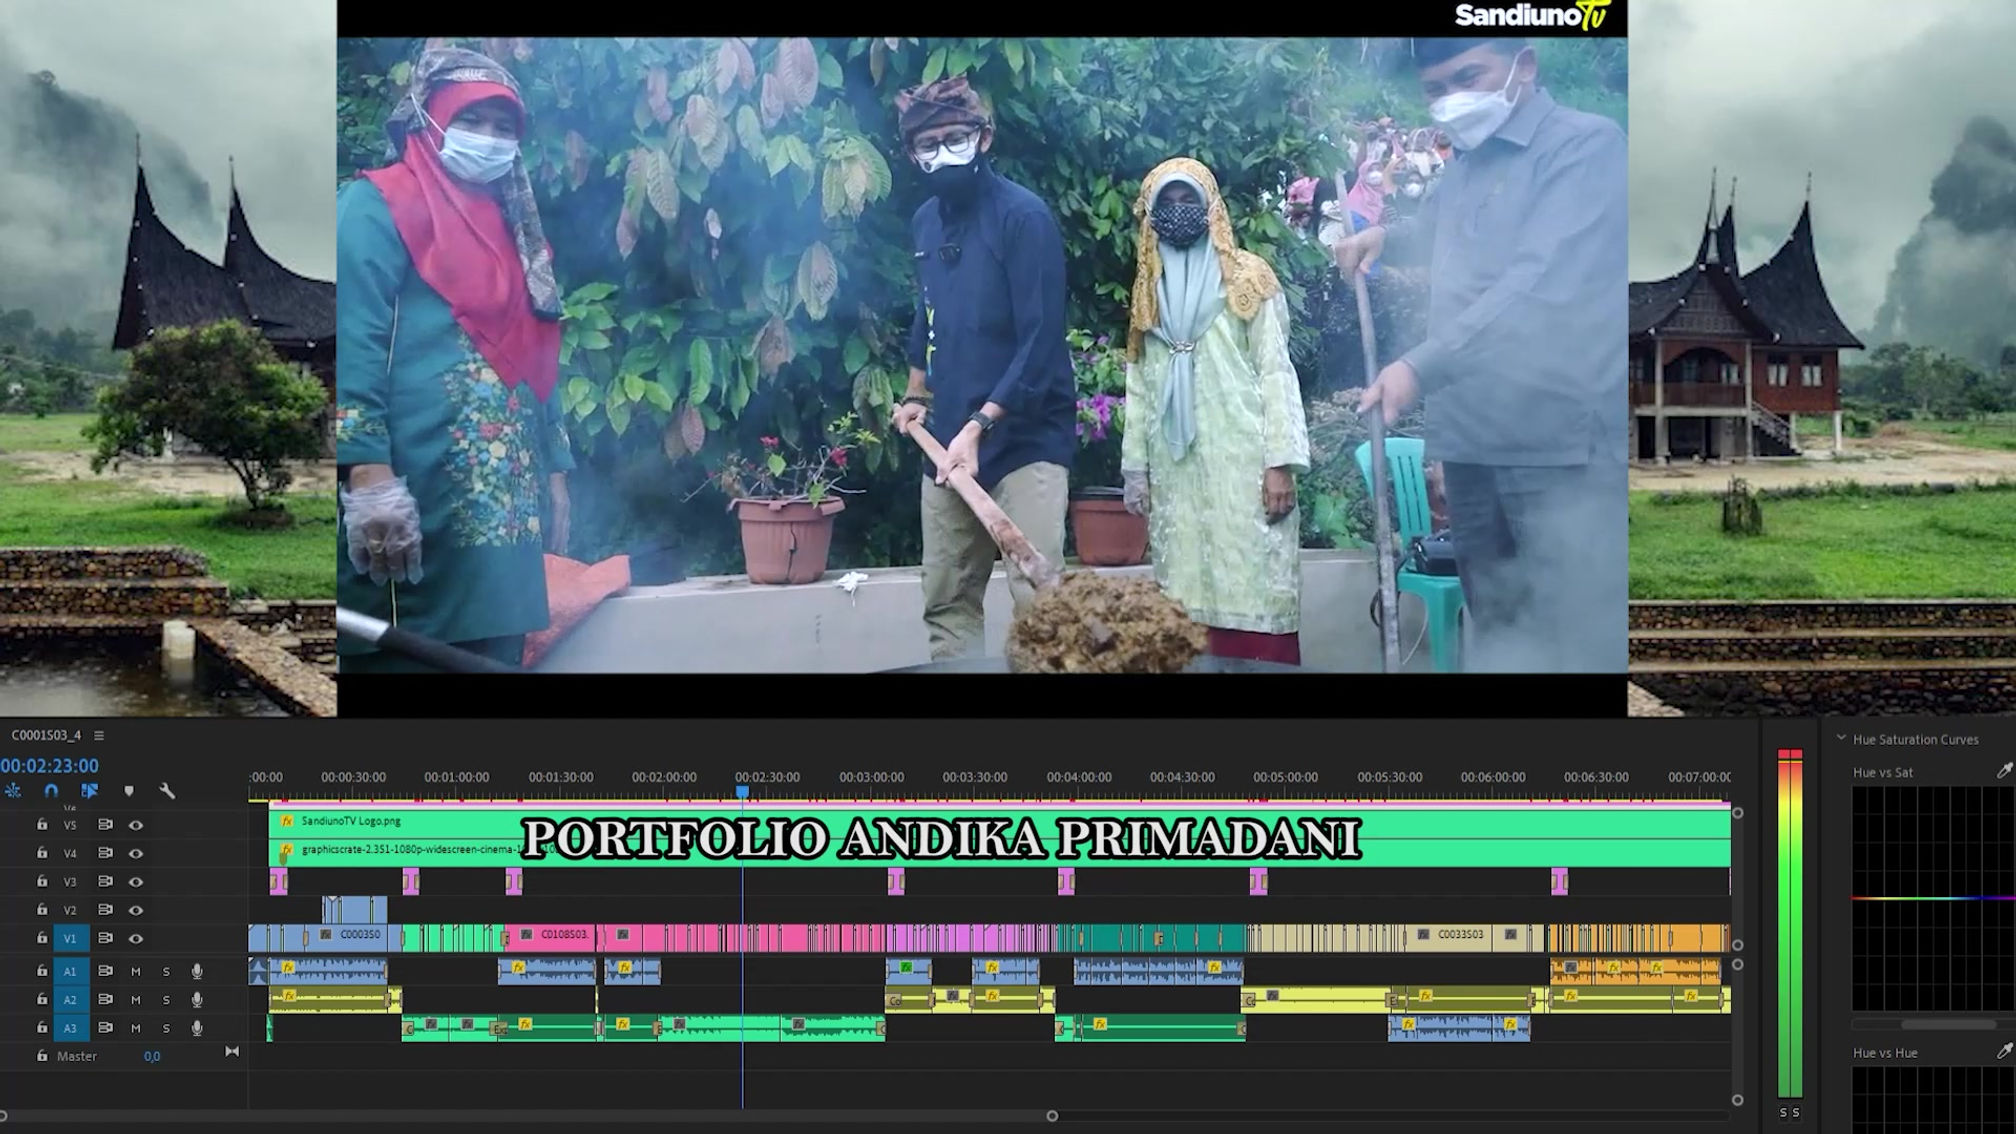Solo audio track A3
The image size is (2016, 1134).
coord(166,1028)
